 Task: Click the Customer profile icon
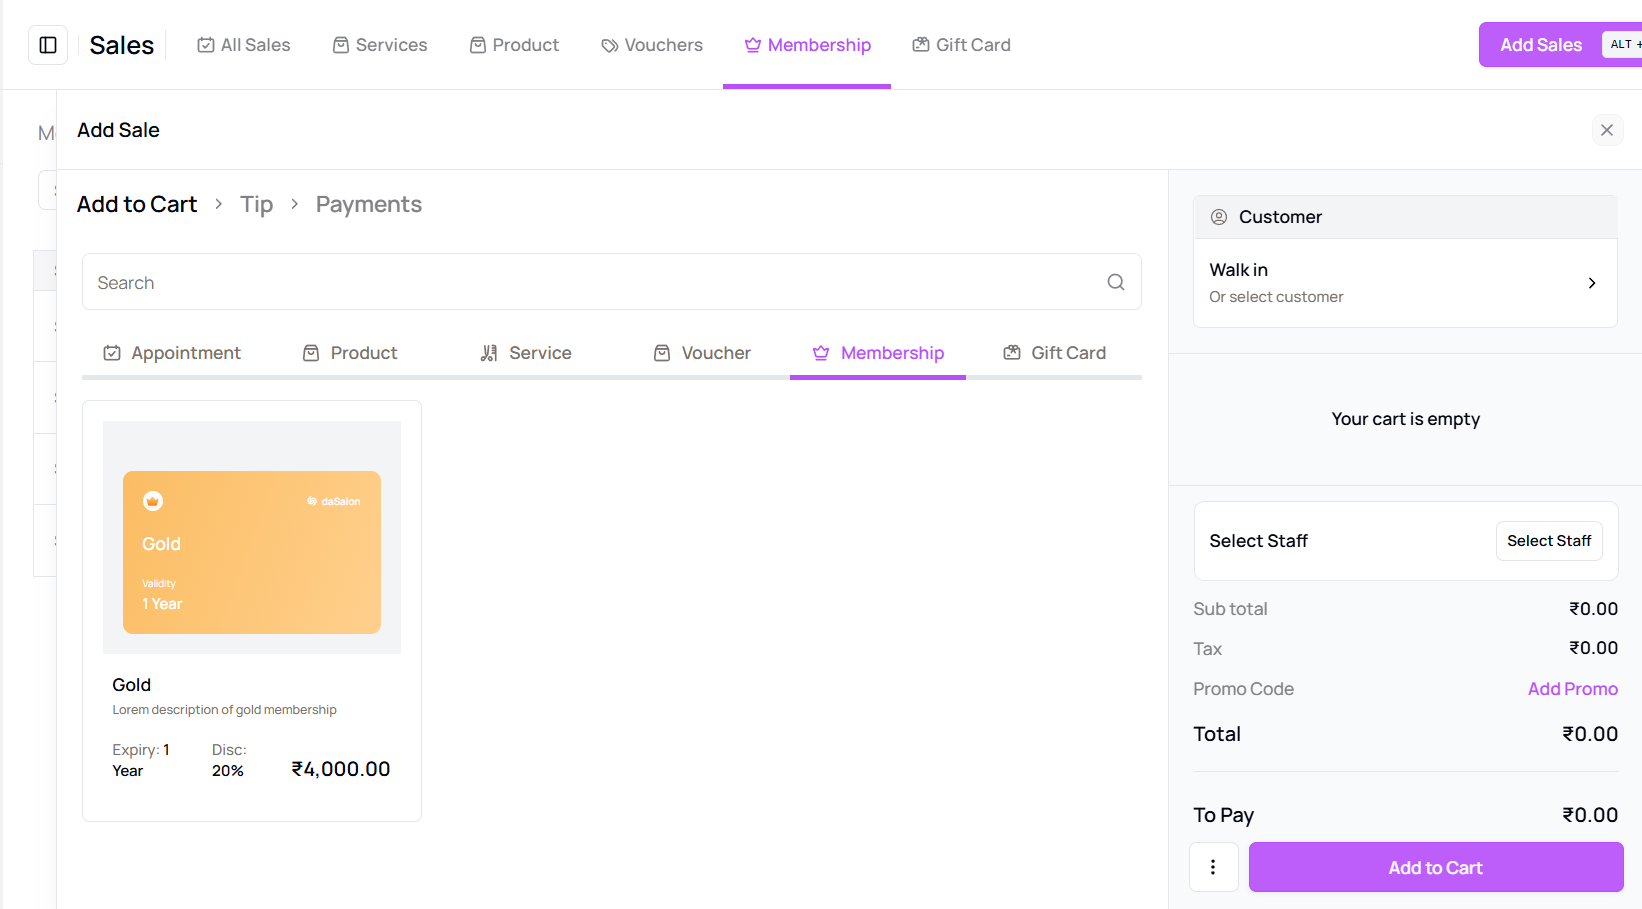(x=1219, y=217)
